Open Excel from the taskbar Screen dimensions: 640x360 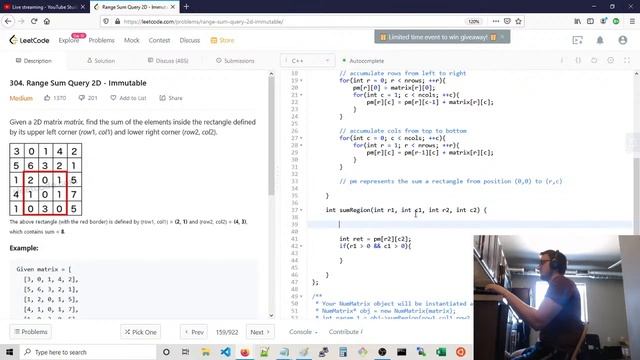pos(441,352)
